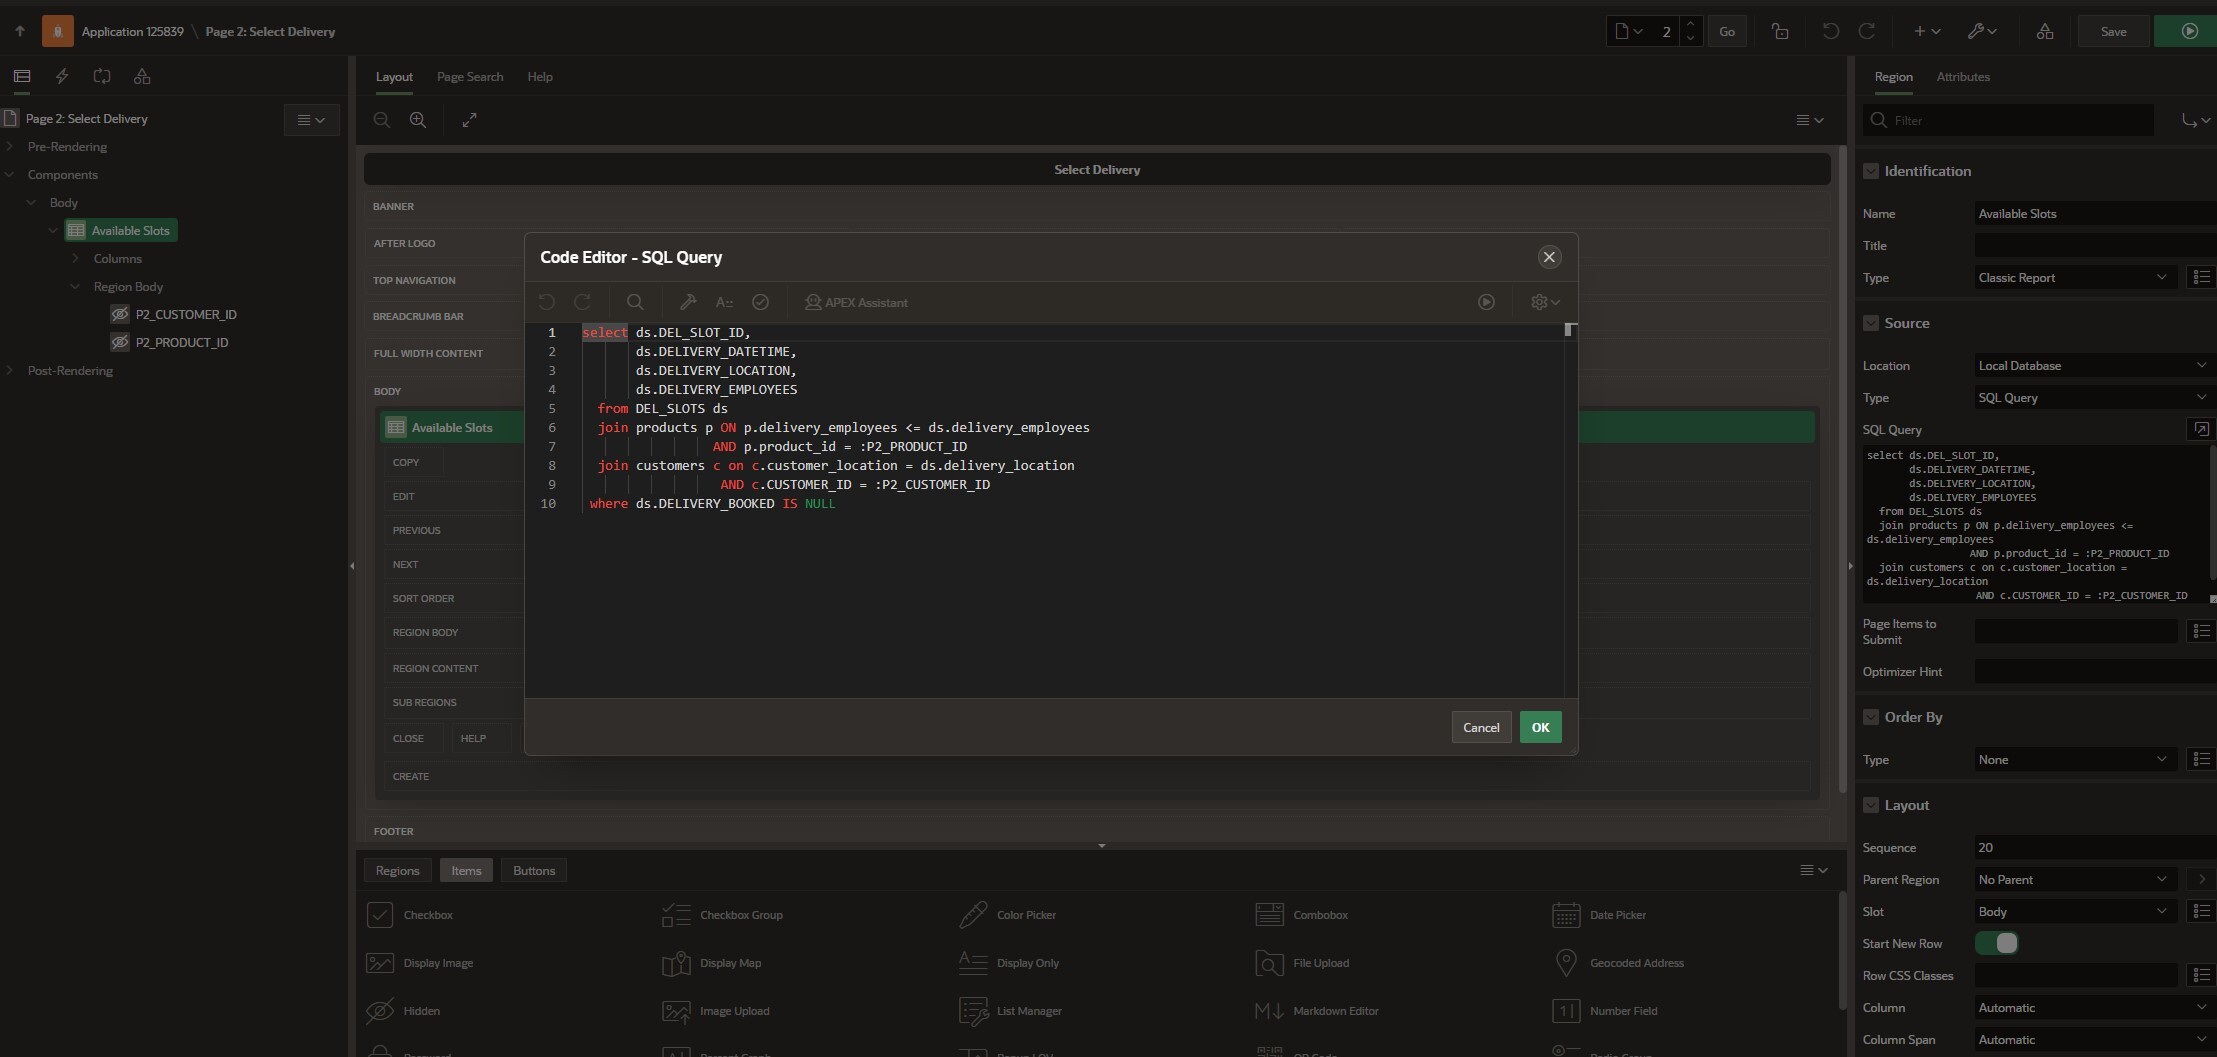Viewport: 2217px width, 1057px height.
Task: Go up to the application home arrow
Action: [19, 31]
